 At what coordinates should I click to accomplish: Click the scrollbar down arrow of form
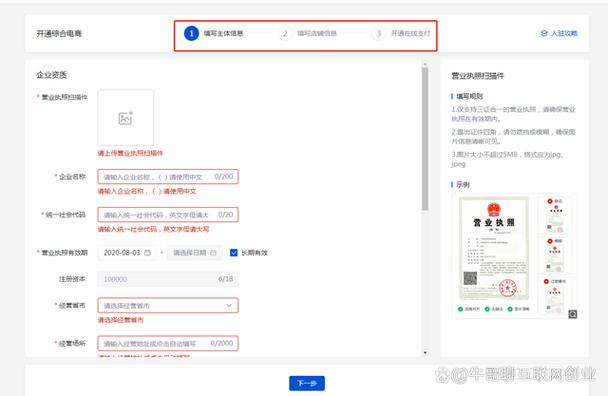[425, 353]
